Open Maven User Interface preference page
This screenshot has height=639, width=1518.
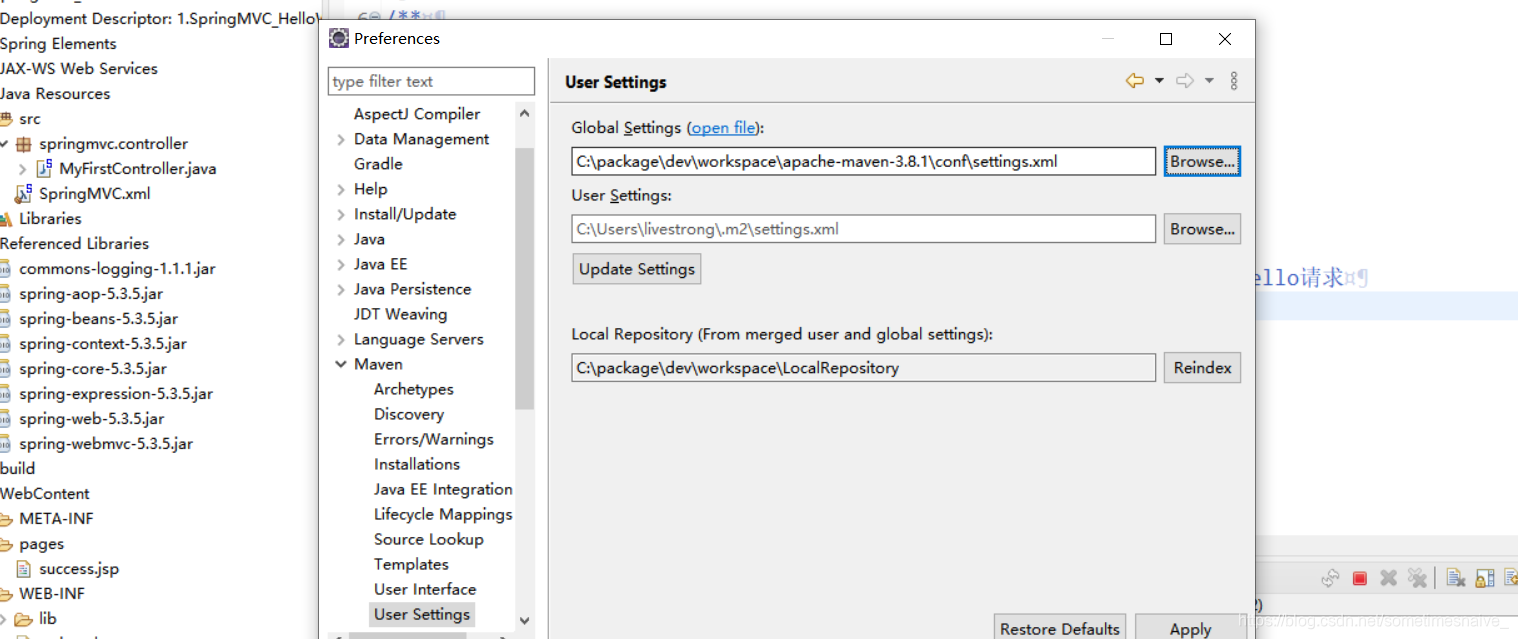(425, 589)
